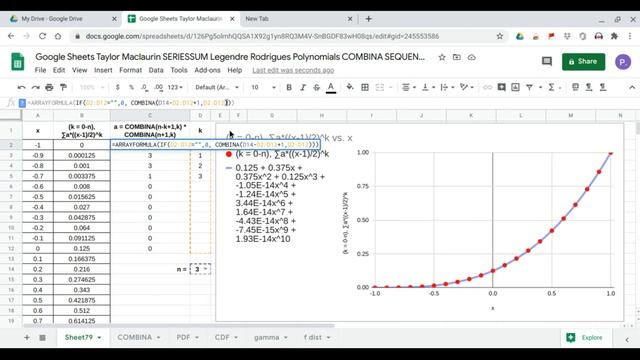Open the functions sigma menu

click(x=552, y=87)
